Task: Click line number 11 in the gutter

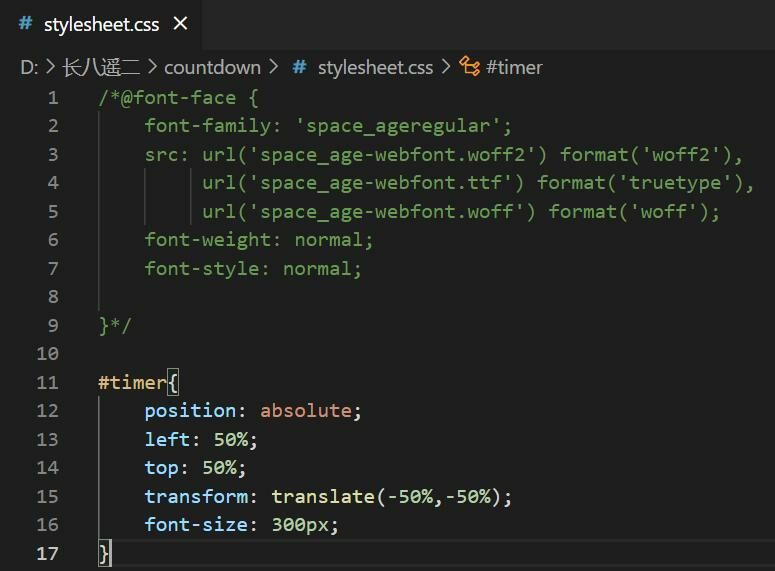Action: pyautogui.click(x=47, y=382)
